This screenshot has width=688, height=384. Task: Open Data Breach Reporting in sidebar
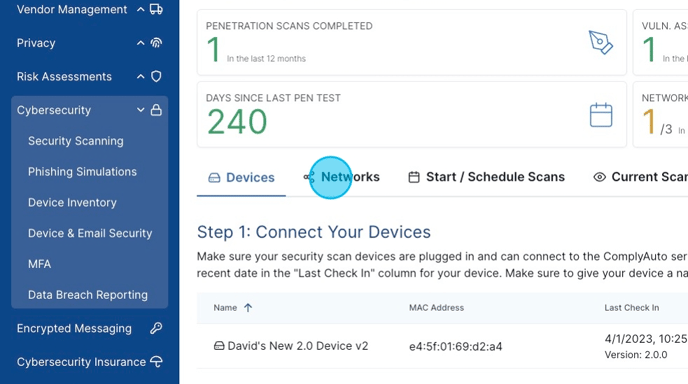tap(88, 294)
